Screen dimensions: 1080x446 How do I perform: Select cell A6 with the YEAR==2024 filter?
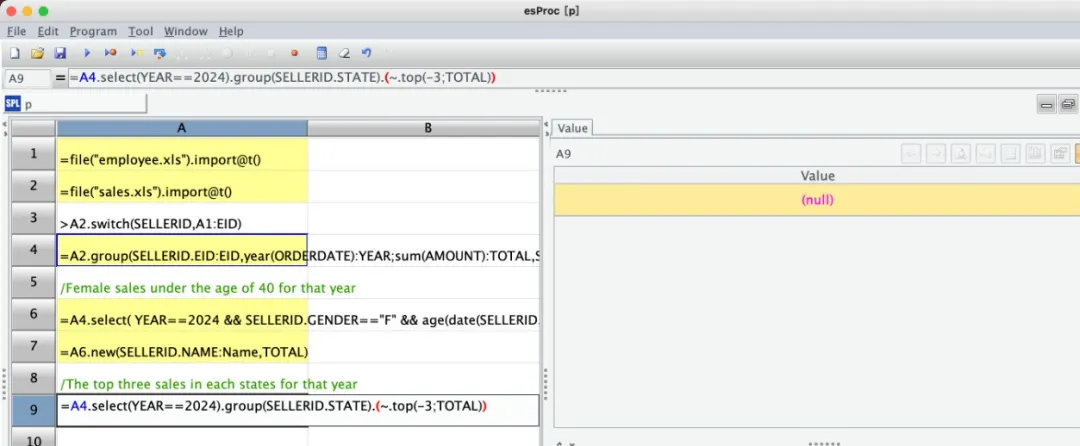(182, 315)
